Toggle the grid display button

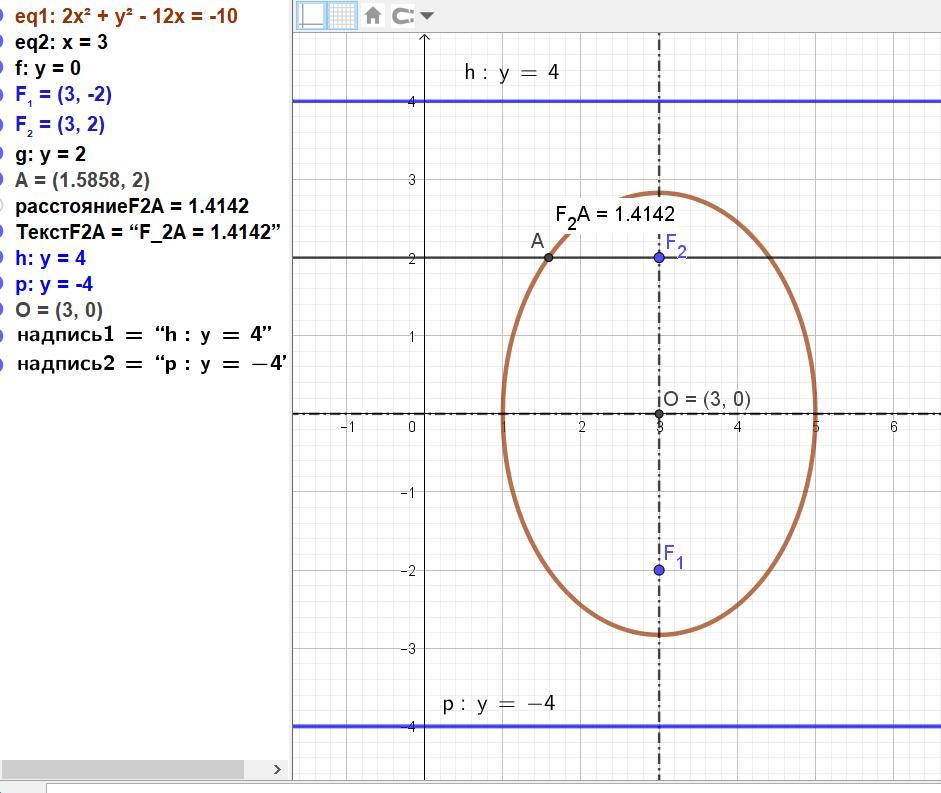(x=343, y=15)
